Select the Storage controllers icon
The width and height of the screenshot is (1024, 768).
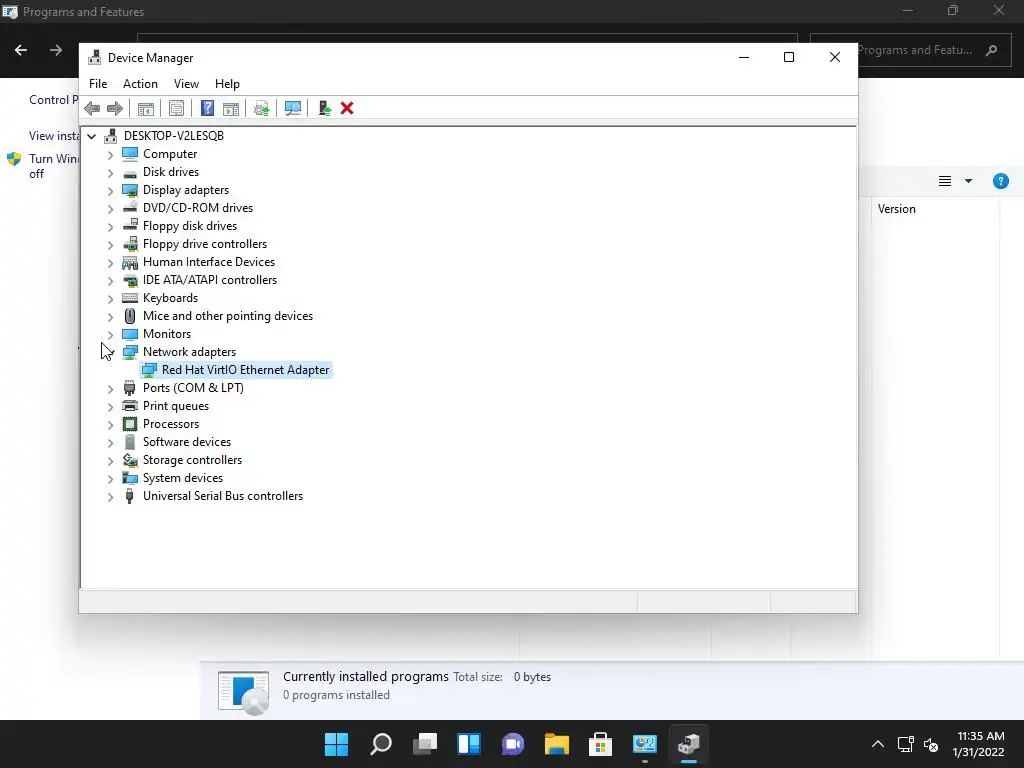[x=130, y=460]
